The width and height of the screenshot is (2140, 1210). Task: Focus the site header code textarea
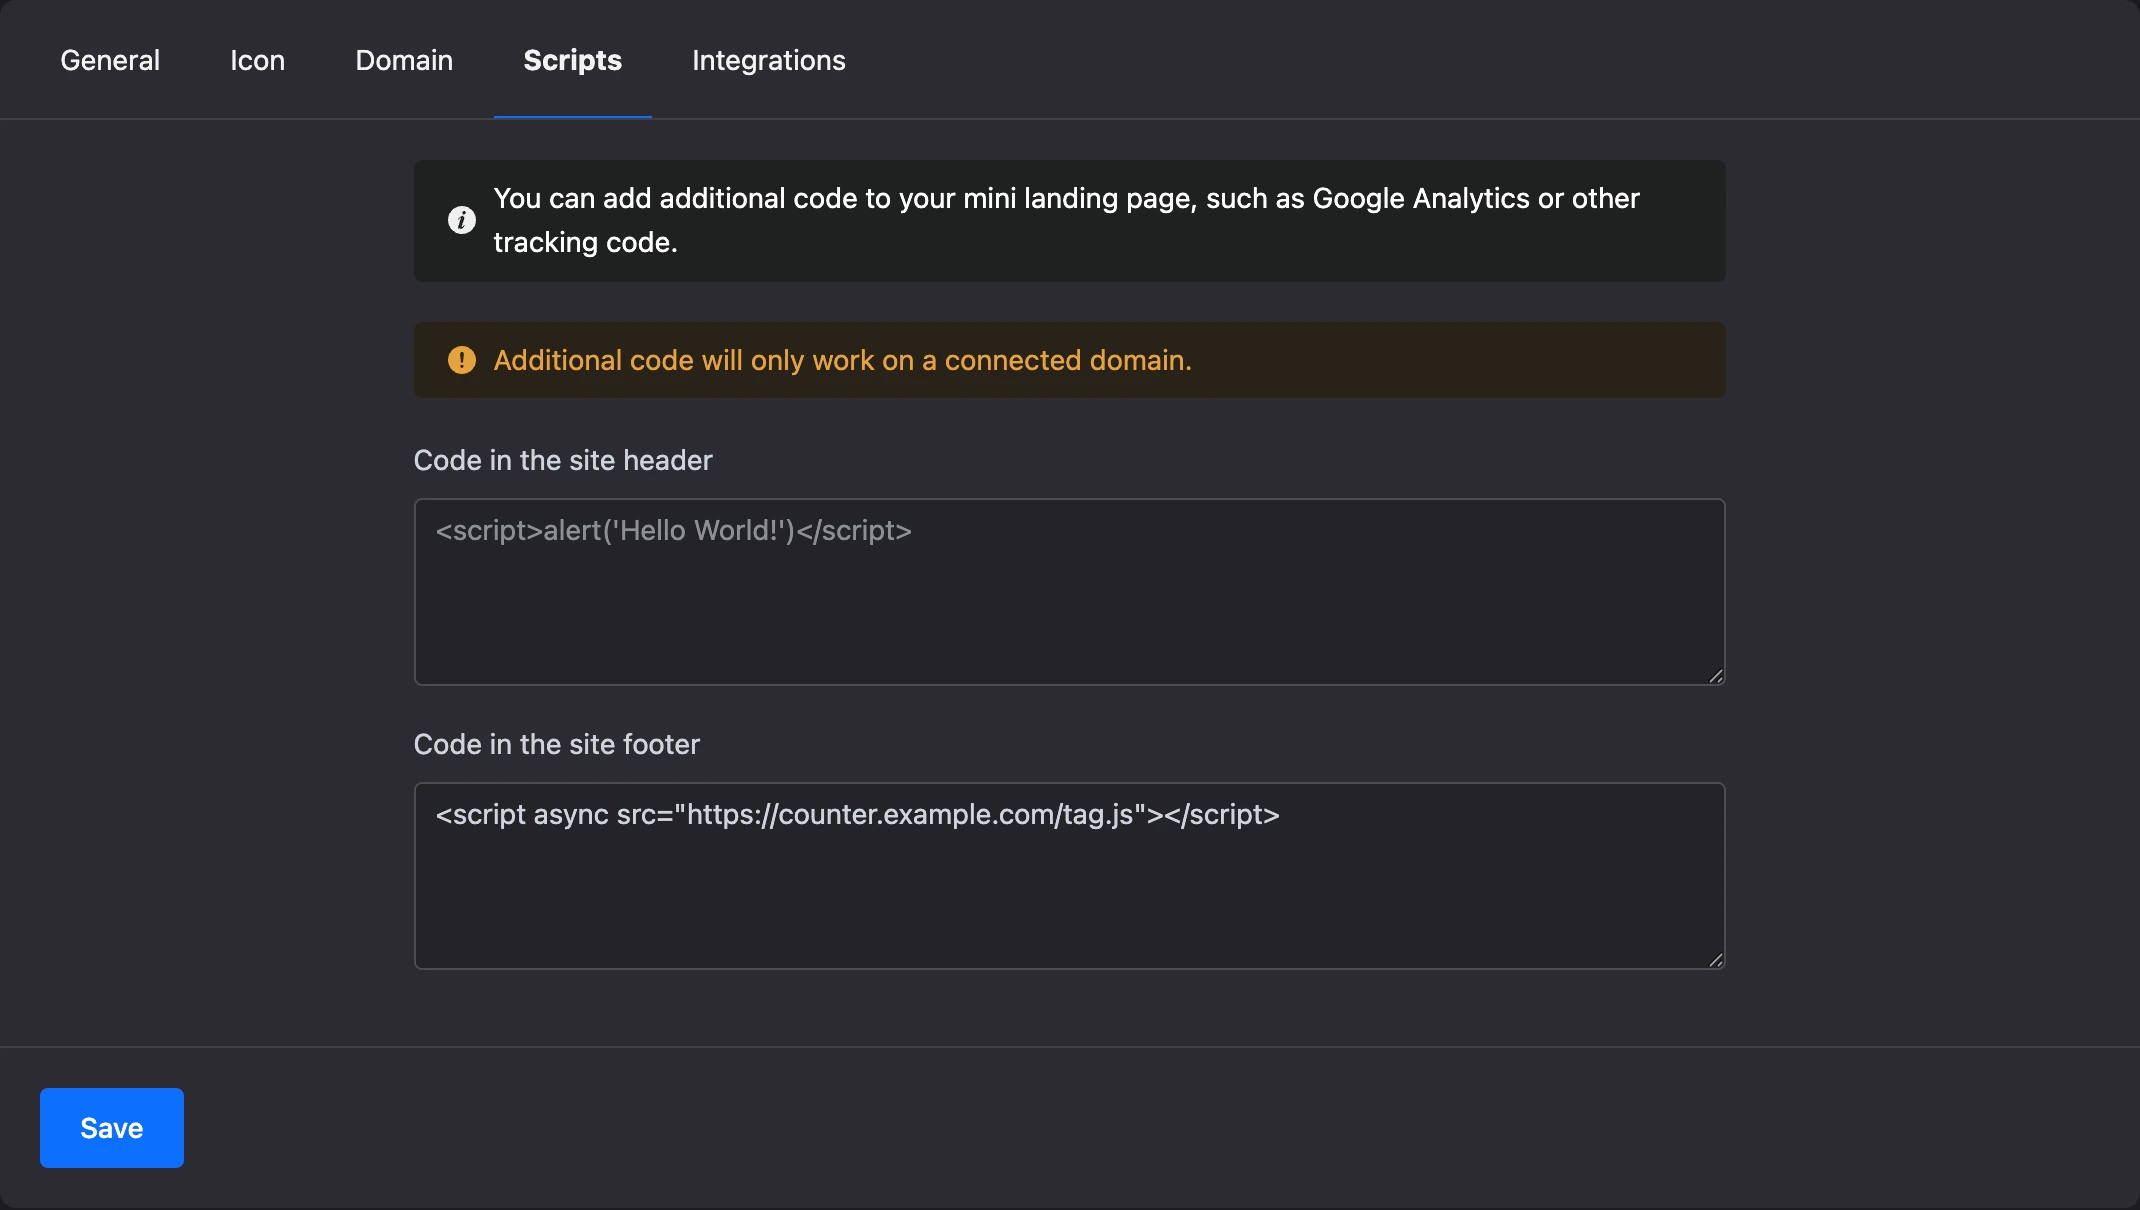1070,592
